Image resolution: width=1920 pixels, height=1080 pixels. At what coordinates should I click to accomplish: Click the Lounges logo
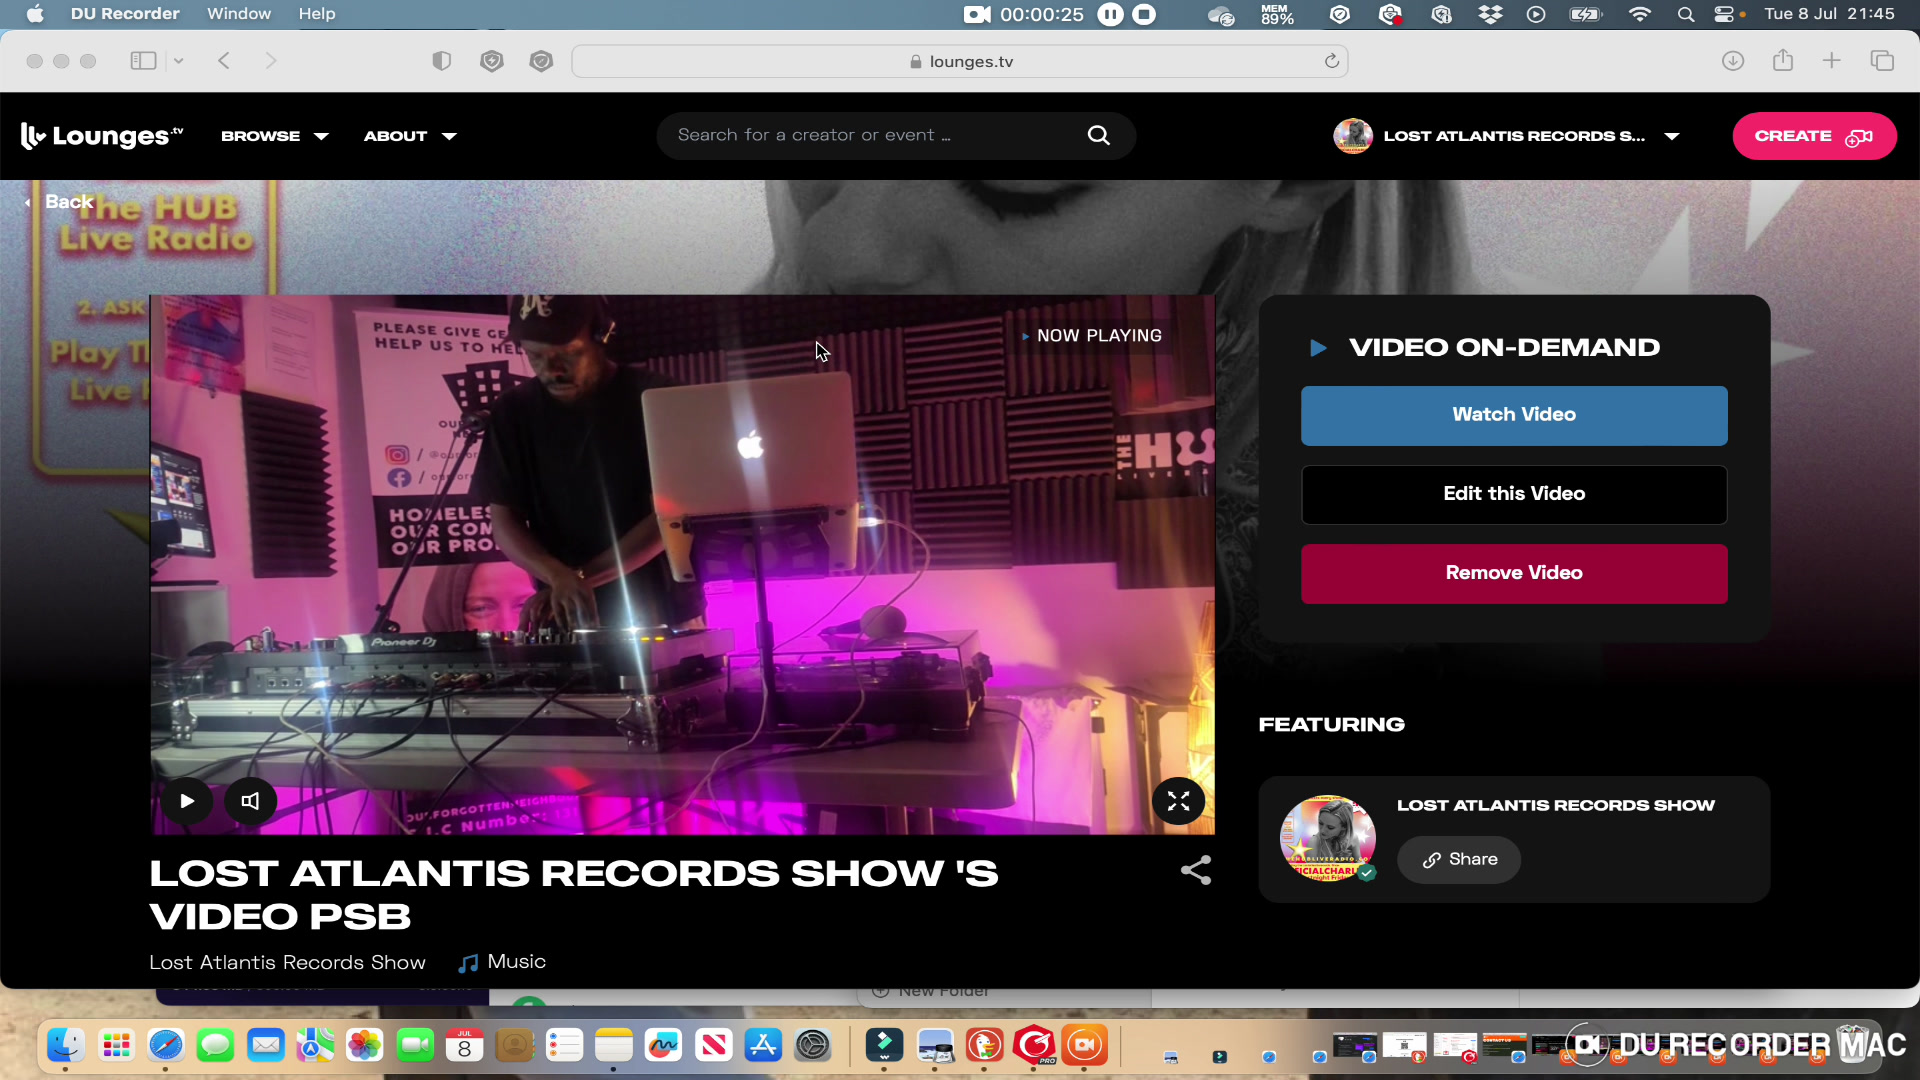point(102,136)
